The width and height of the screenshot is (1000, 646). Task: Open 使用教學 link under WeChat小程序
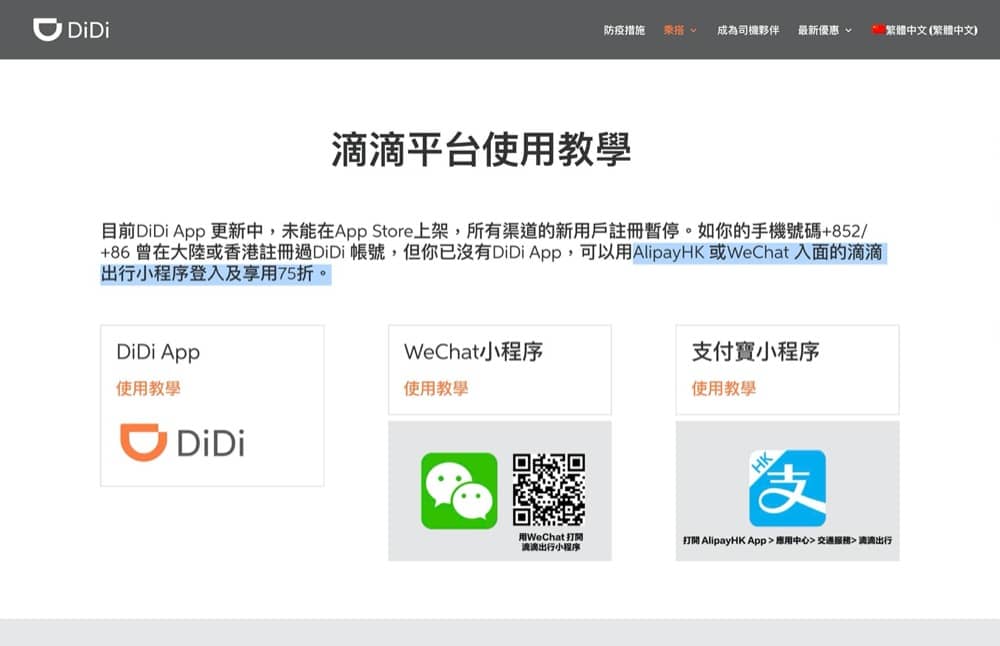(436, 388)
